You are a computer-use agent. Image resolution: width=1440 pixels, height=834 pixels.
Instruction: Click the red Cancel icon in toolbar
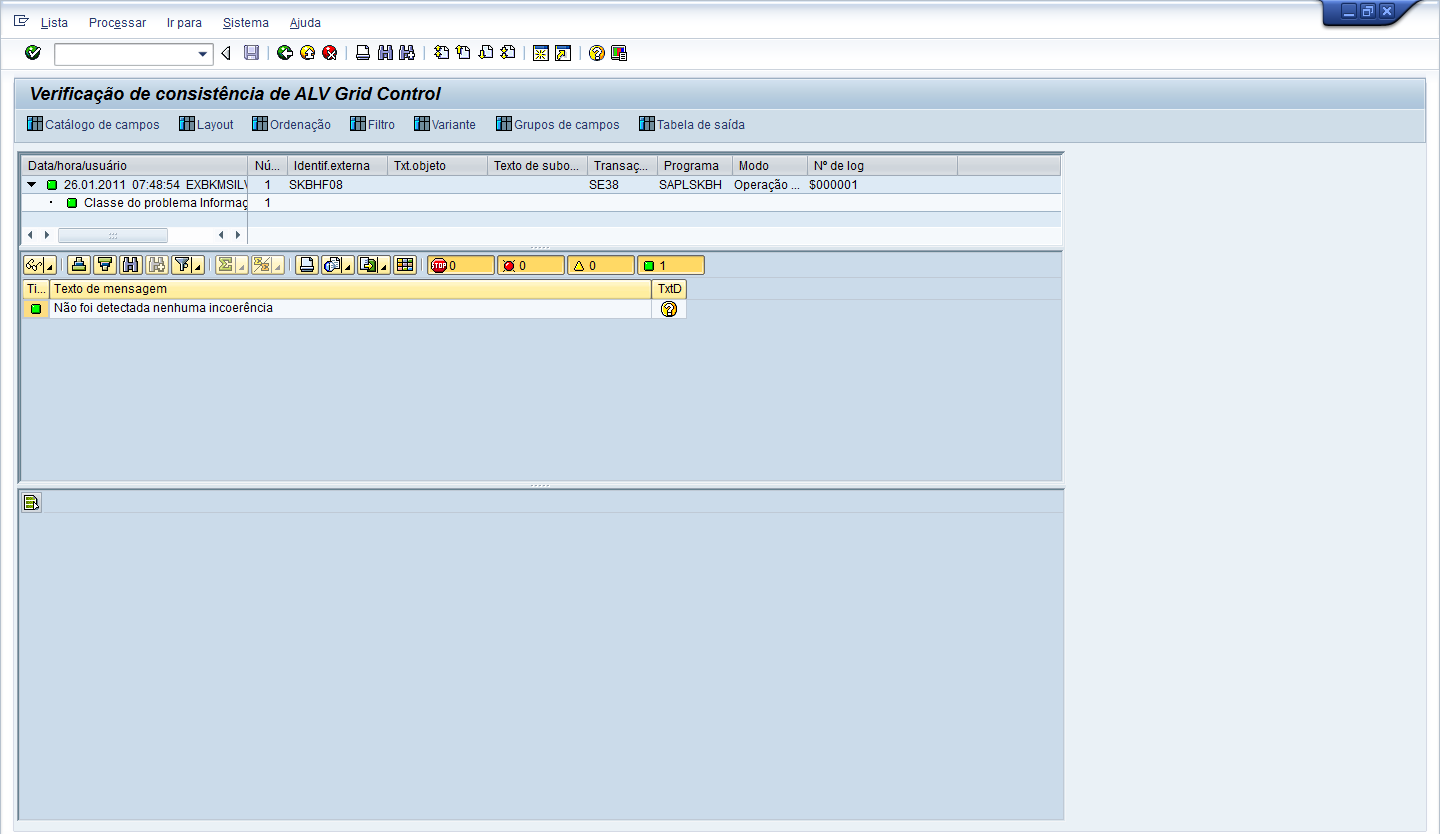[x=329, y=53]
